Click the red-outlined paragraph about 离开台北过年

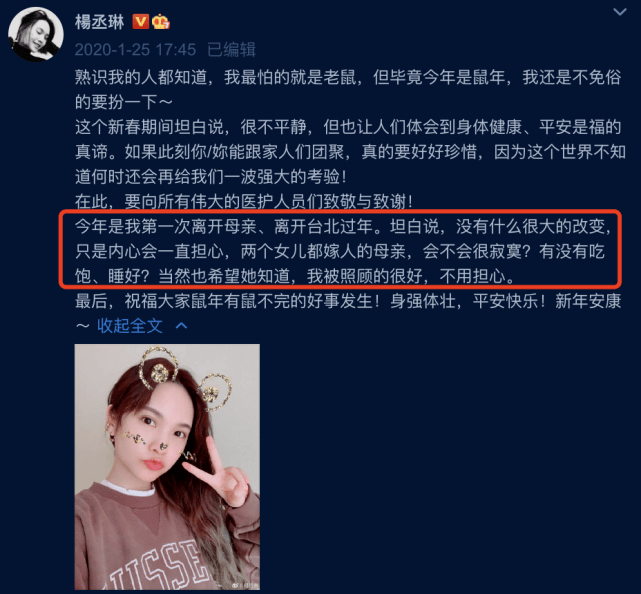coord(341,251)
